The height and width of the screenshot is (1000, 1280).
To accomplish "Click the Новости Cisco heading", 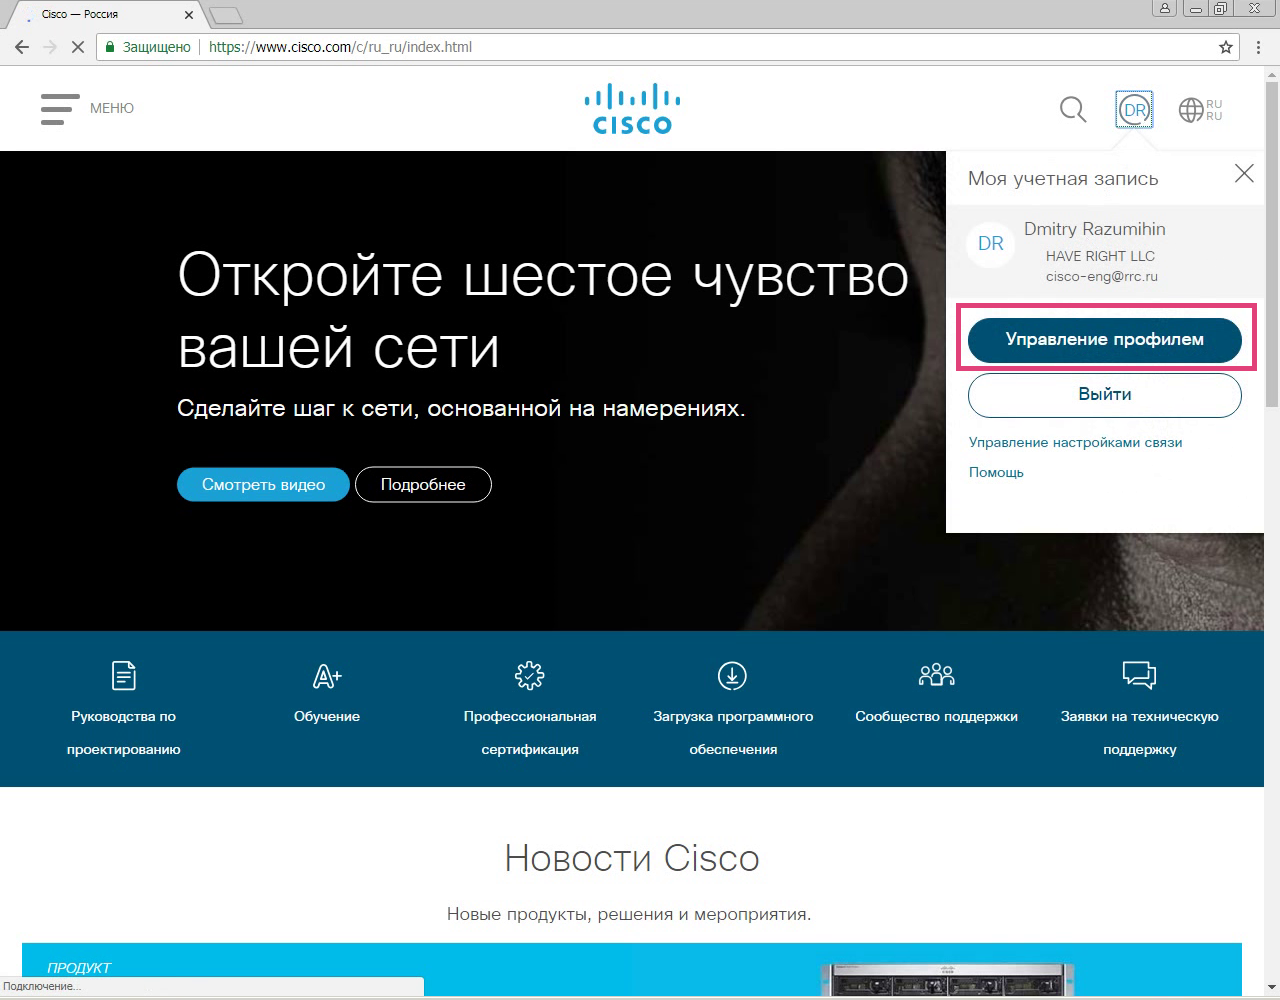I will (x=632, y=858).
